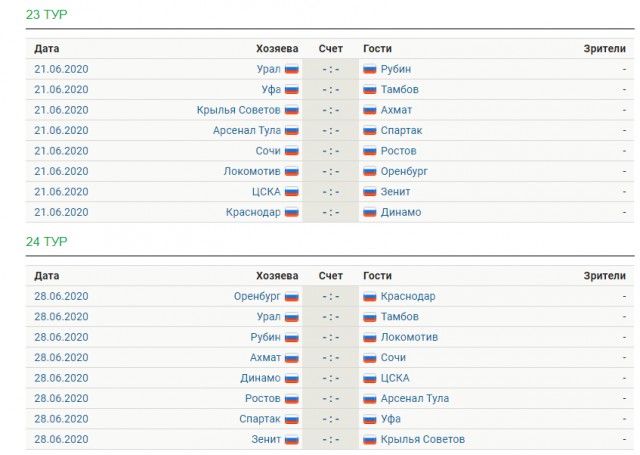This screenshot has height=455, width=640.
Task: Open Крылья Советов guest link in round 24
Action: [423, 439]
